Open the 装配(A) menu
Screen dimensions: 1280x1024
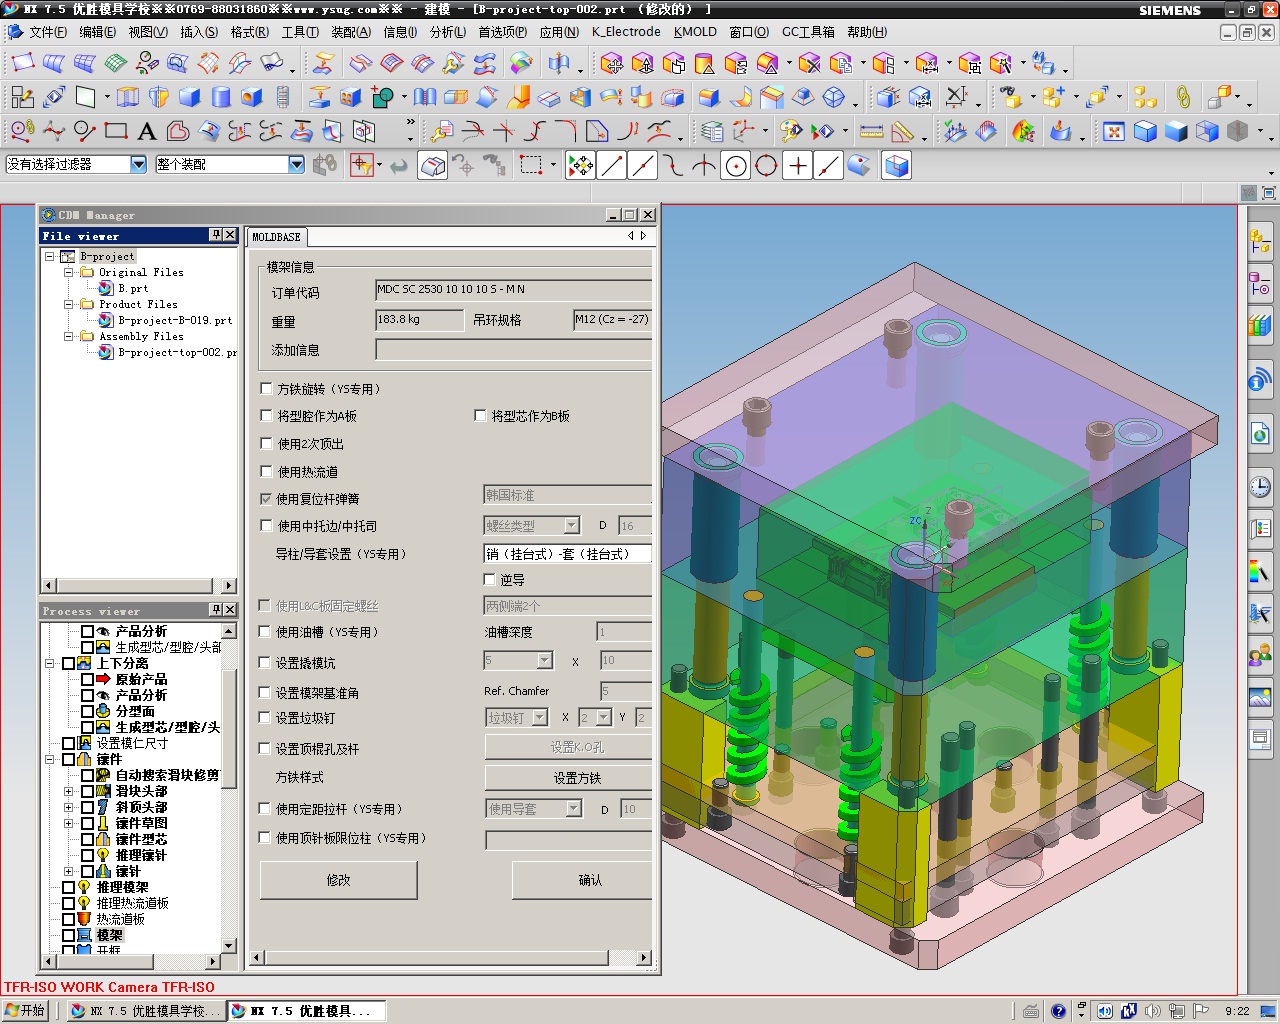coord(350,32)
